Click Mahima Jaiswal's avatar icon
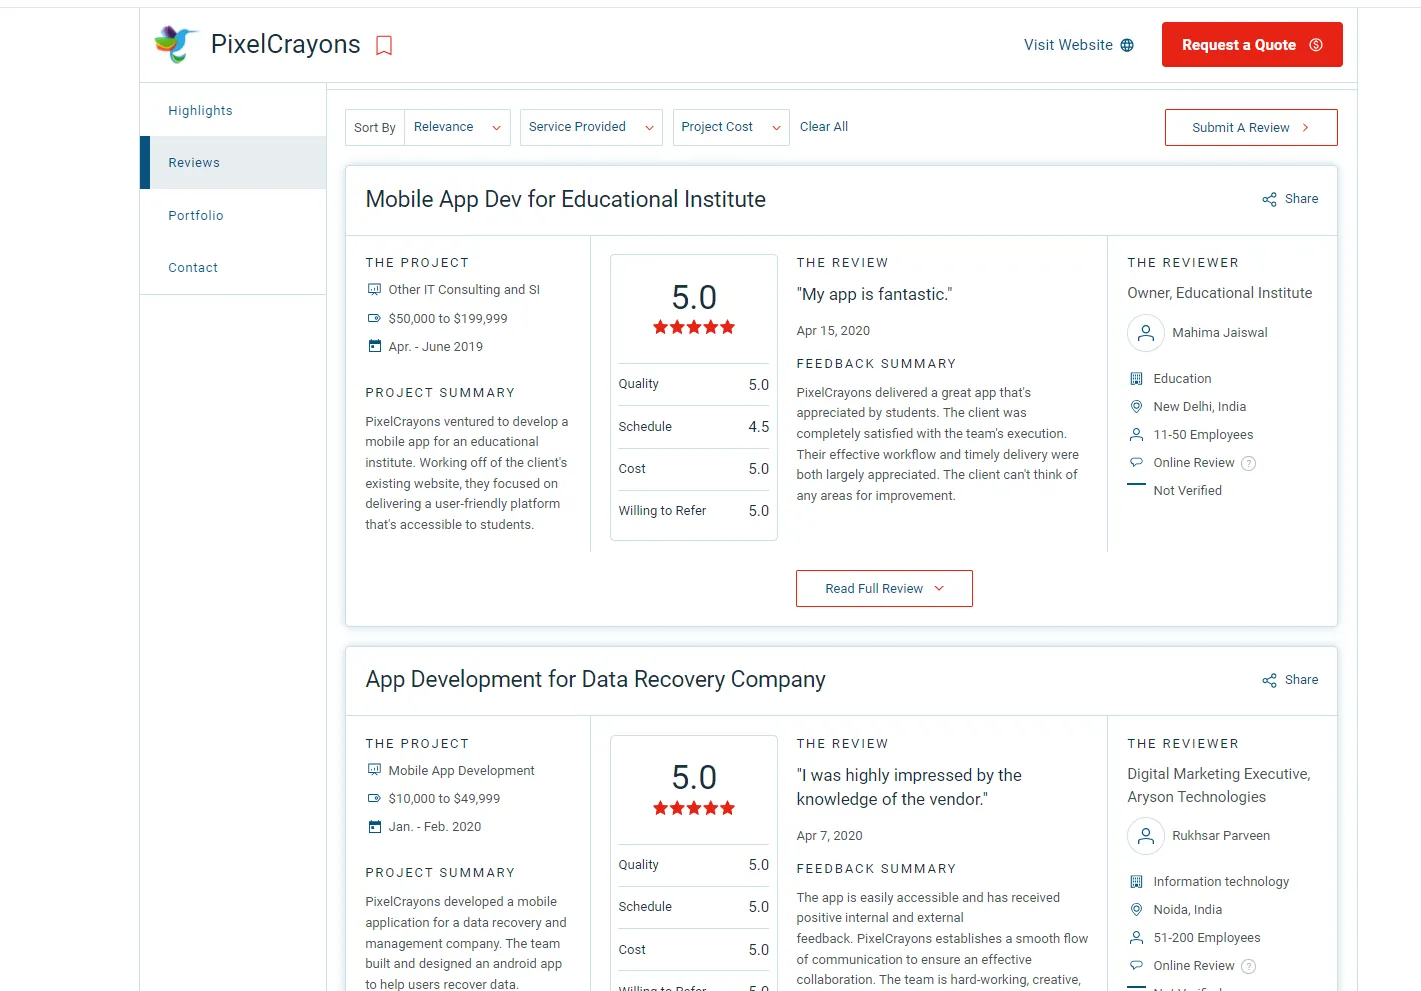Screen dimensions: 1421x991 pos(1146,333)
